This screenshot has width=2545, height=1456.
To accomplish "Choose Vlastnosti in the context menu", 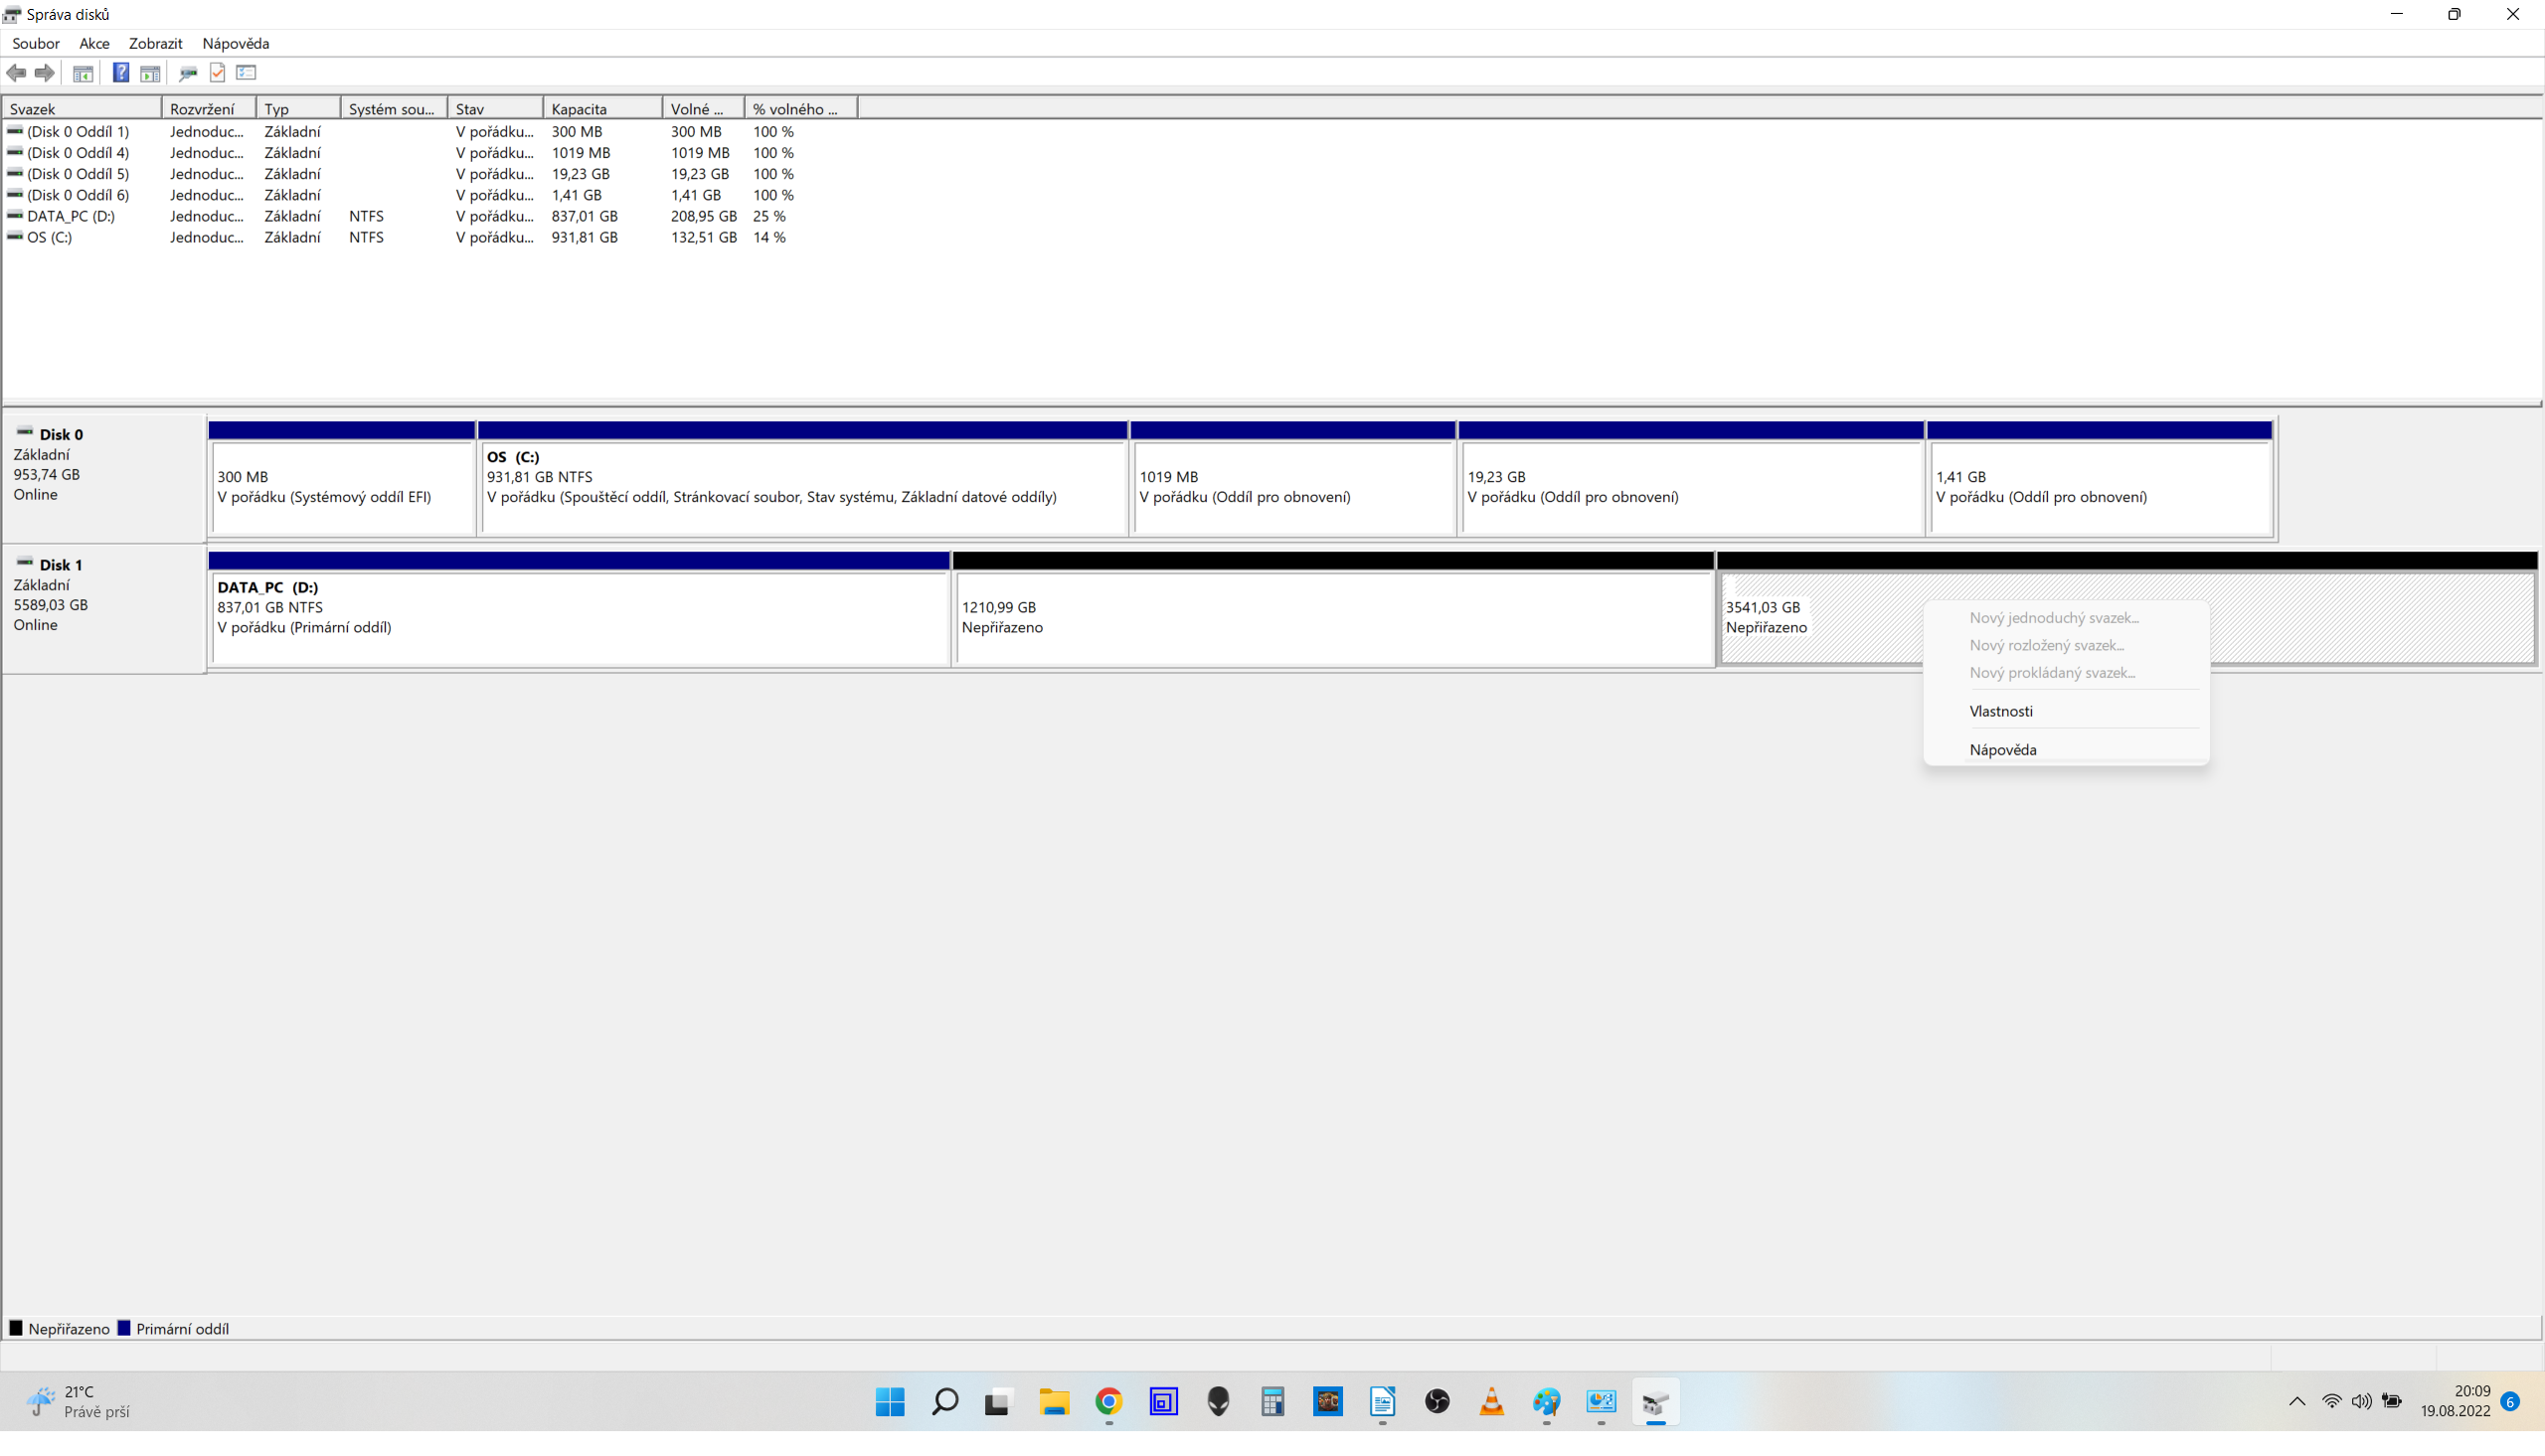I will pos(2001,711).
